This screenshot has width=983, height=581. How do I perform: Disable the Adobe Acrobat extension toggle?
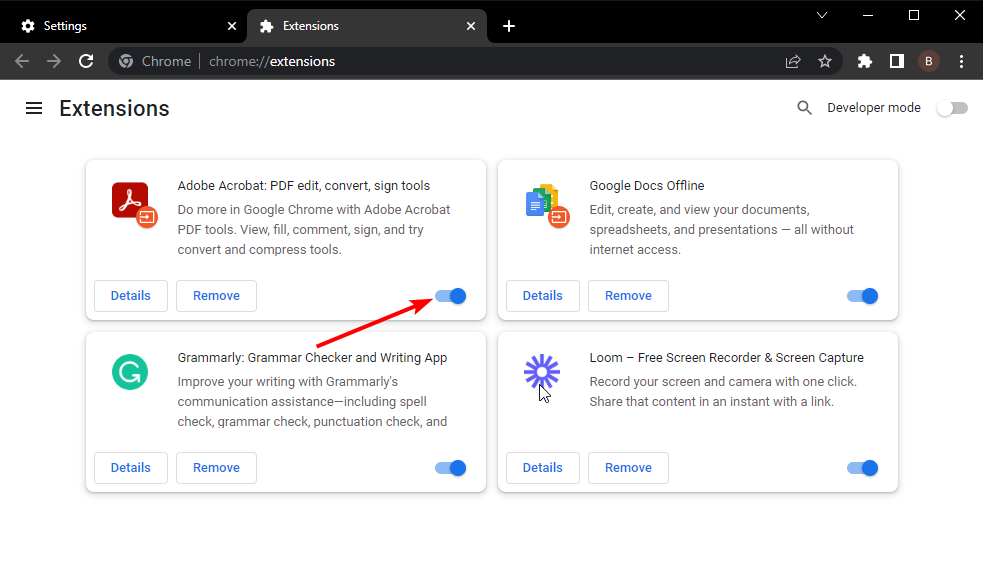(451, 296)
